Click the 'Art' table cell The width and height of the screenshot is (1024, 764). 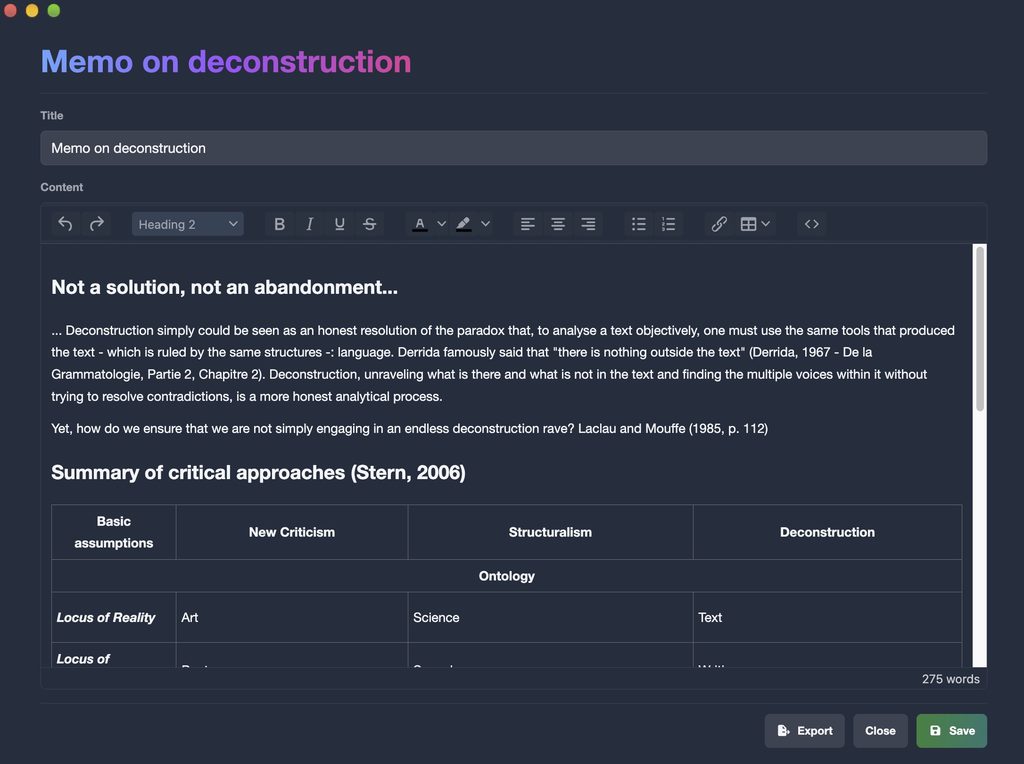click(x=292, y=618)
